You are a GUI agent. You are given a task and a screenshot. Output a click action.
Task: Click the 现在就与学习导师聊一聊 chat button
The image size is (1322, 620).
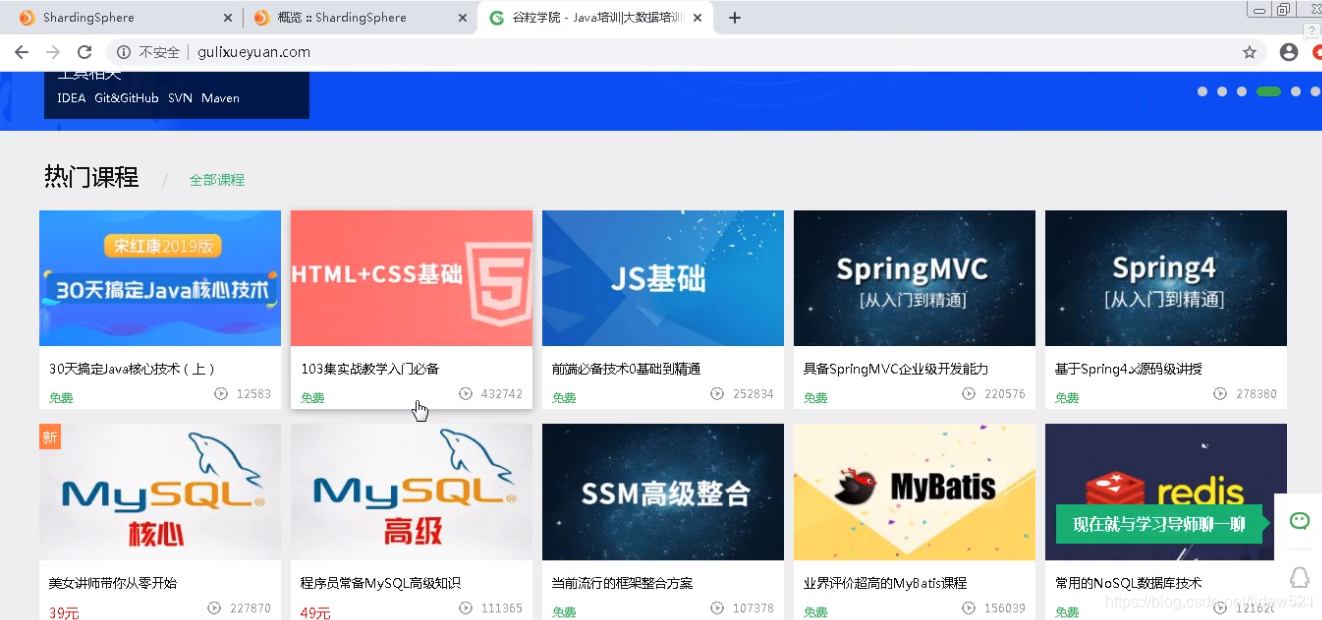tap(1159, 524)
